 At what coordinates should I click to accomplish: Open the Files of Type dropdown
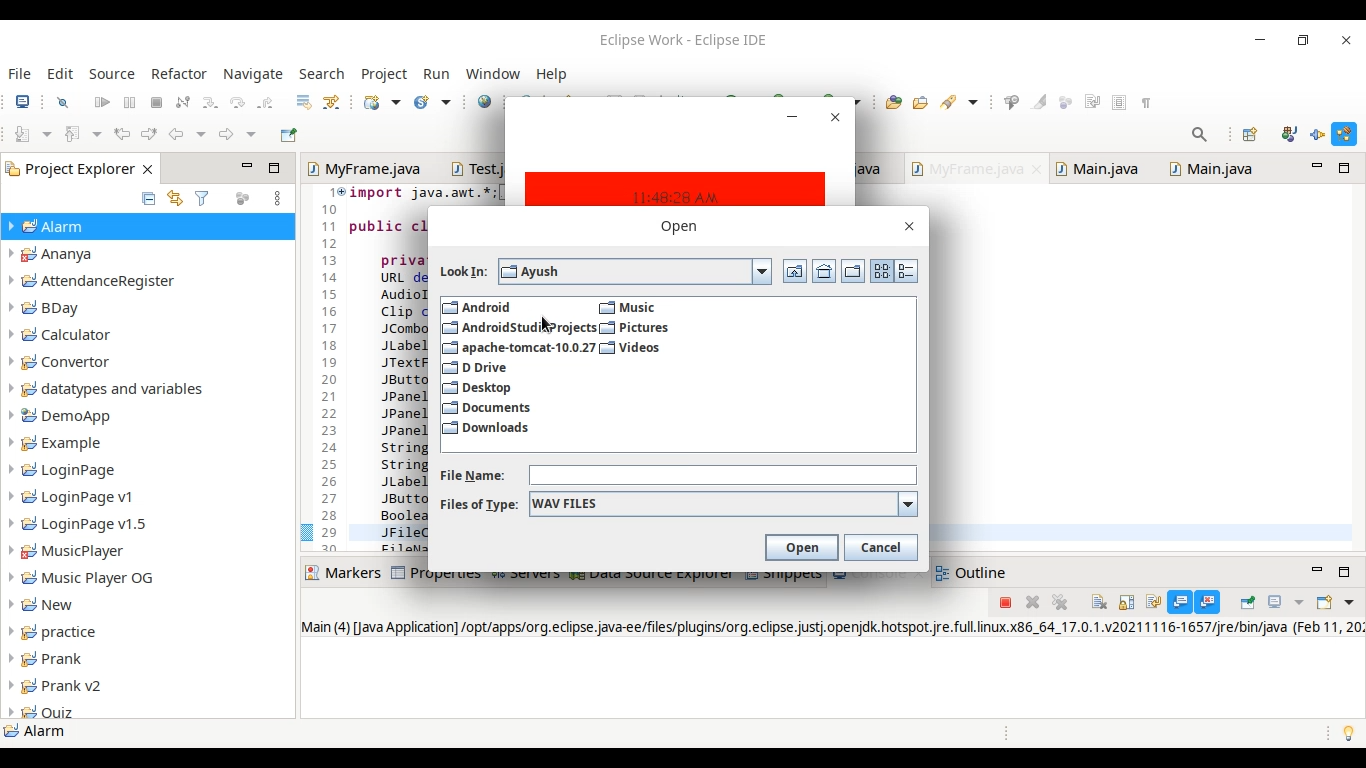(907, 504)
